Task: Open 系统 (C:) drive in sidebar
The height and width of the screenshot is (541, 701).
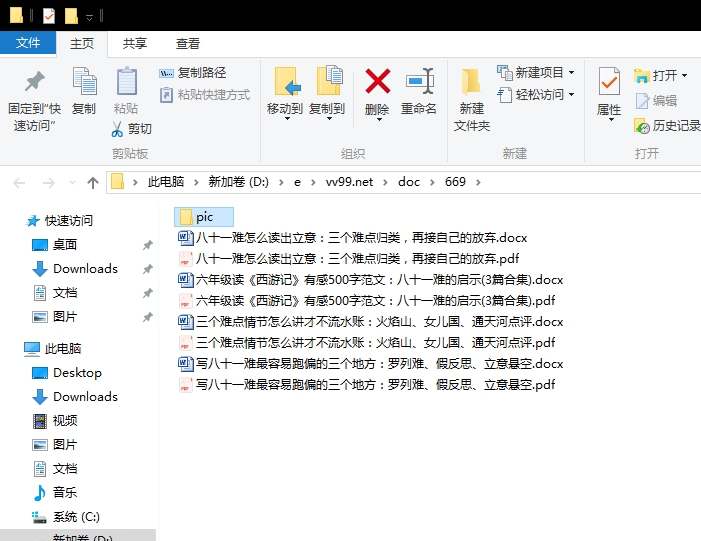Action: pos(66,517)
